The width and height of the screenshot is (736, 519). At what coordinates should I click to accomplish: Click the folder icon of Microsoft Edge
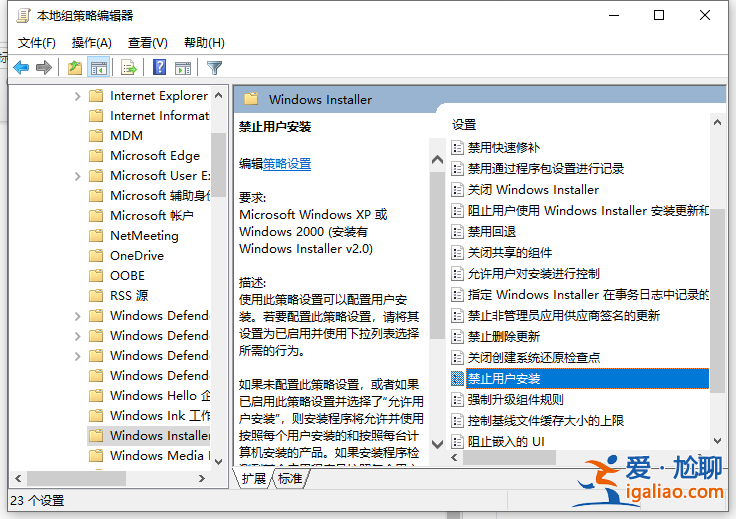(x=96, y=155)
